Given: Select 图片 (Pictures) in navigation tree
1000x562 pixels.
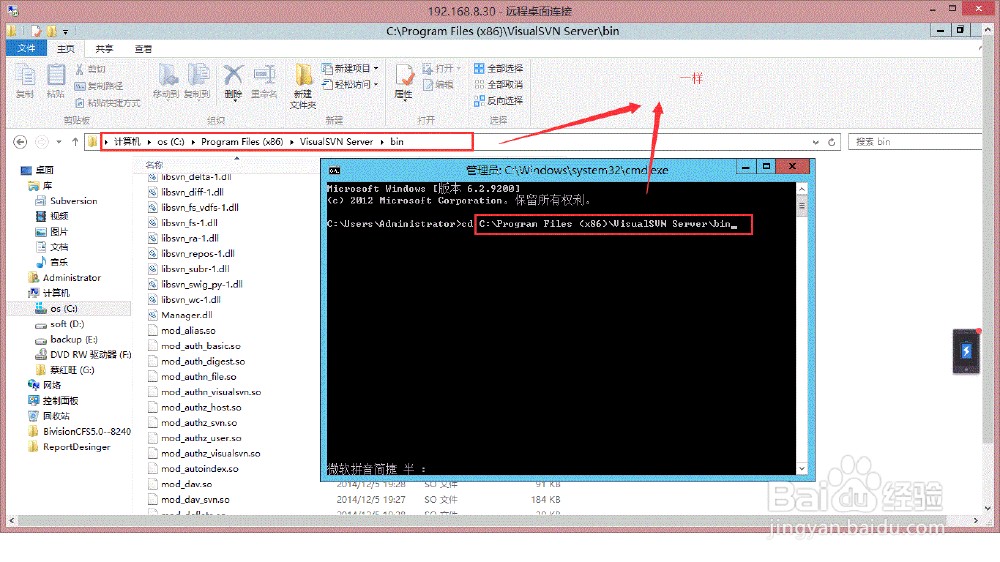Looking at the screenshot, I should click(x=52, y=232).
